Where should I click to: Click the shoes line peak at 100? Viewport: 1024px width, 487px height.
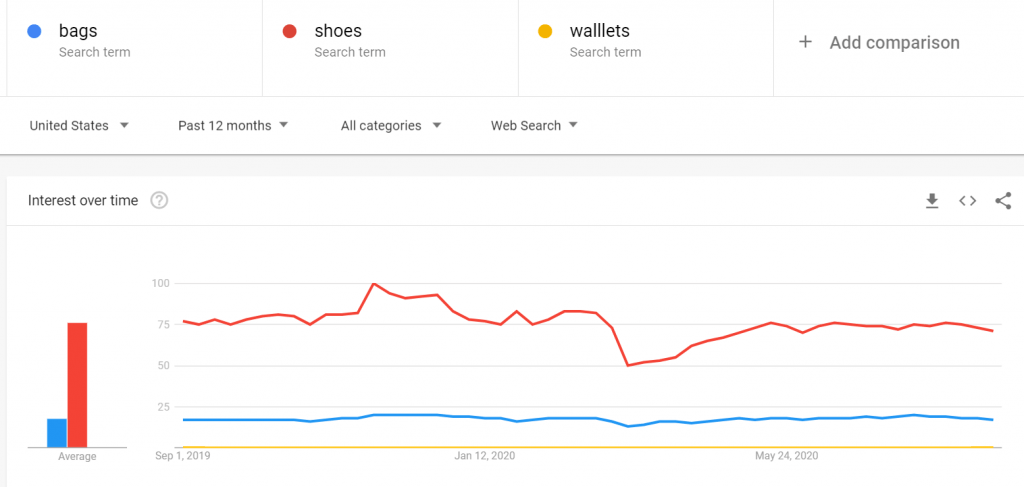[x=374, y=283]
